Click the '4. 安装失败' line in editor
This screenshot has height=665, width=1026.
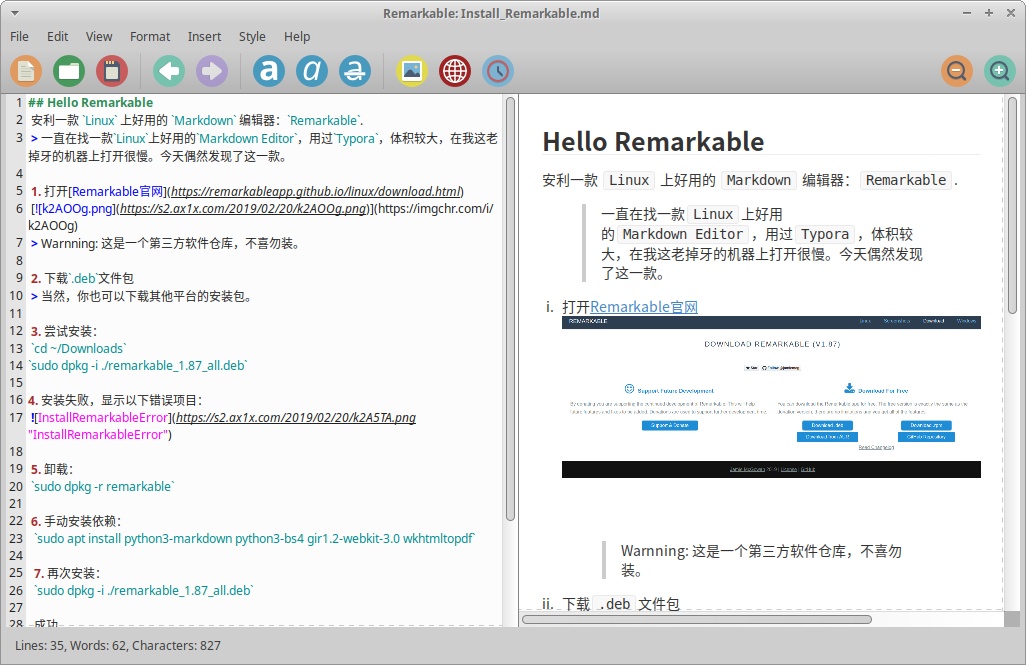pos(116,400)
